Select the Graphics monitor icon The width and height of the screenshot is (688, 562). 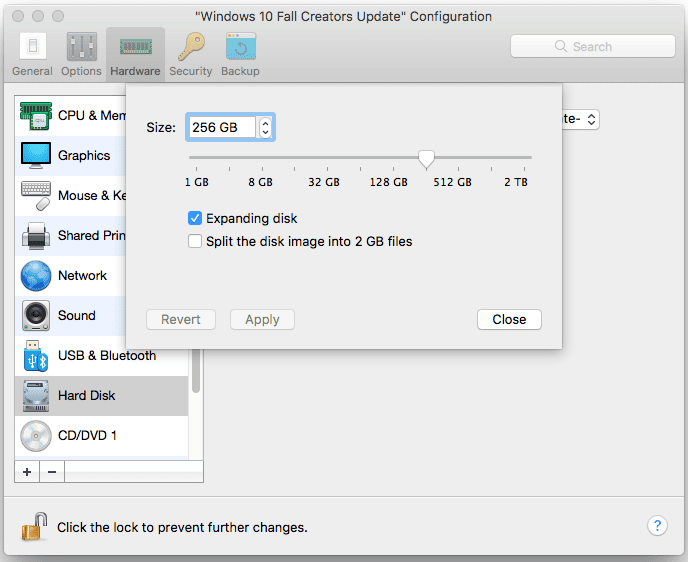(x=36, y=155)
